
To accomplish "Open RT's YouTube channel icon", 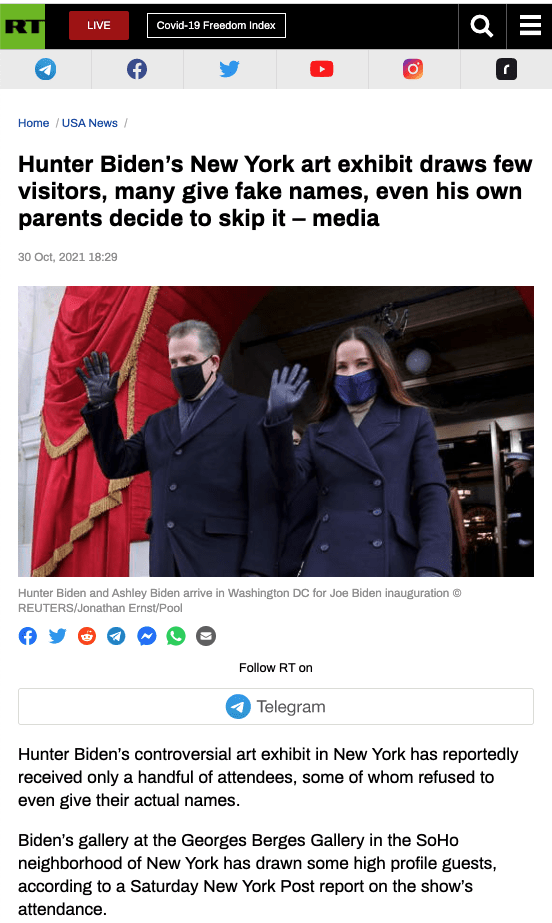I will pyautogui.click(x=321, y=69).
